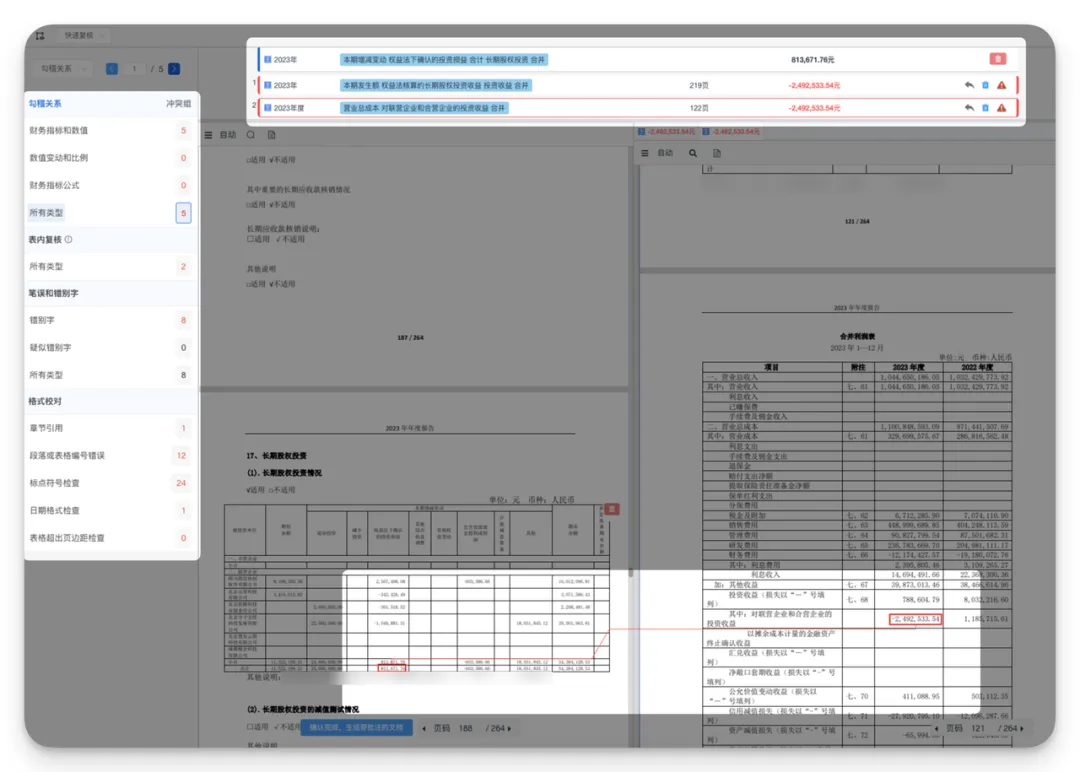This screenshot has height=772, width=1080.
Task: Go to the next page in the right viewer pager
Action: pos(1021,728)
